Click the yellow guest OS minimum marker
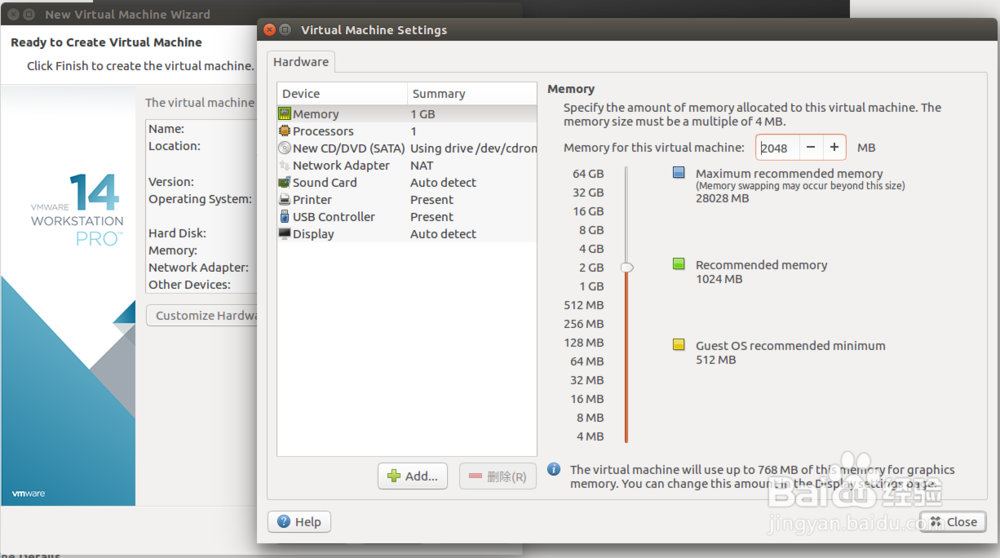The image size is (1000, 558). coord(679,345)
